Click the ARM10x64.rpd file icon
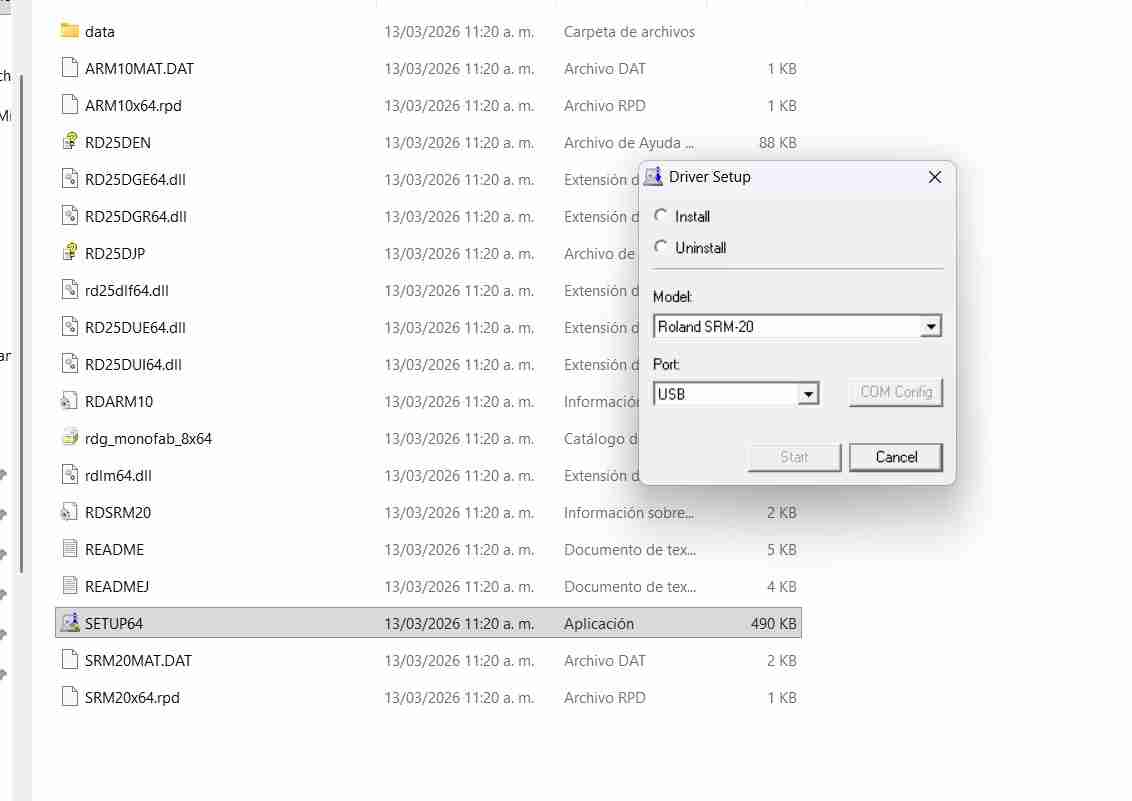The width and height of the screenshot is (1132, 801). tap(69, 105)
